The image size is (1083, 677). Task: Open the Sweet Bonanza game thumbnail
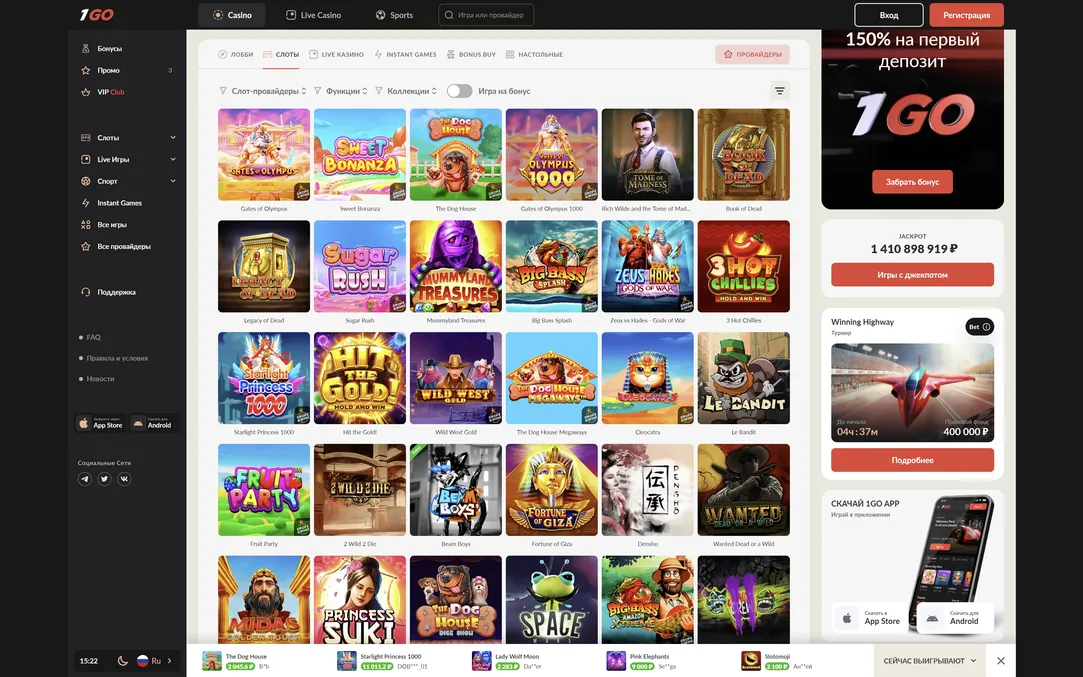362,153
